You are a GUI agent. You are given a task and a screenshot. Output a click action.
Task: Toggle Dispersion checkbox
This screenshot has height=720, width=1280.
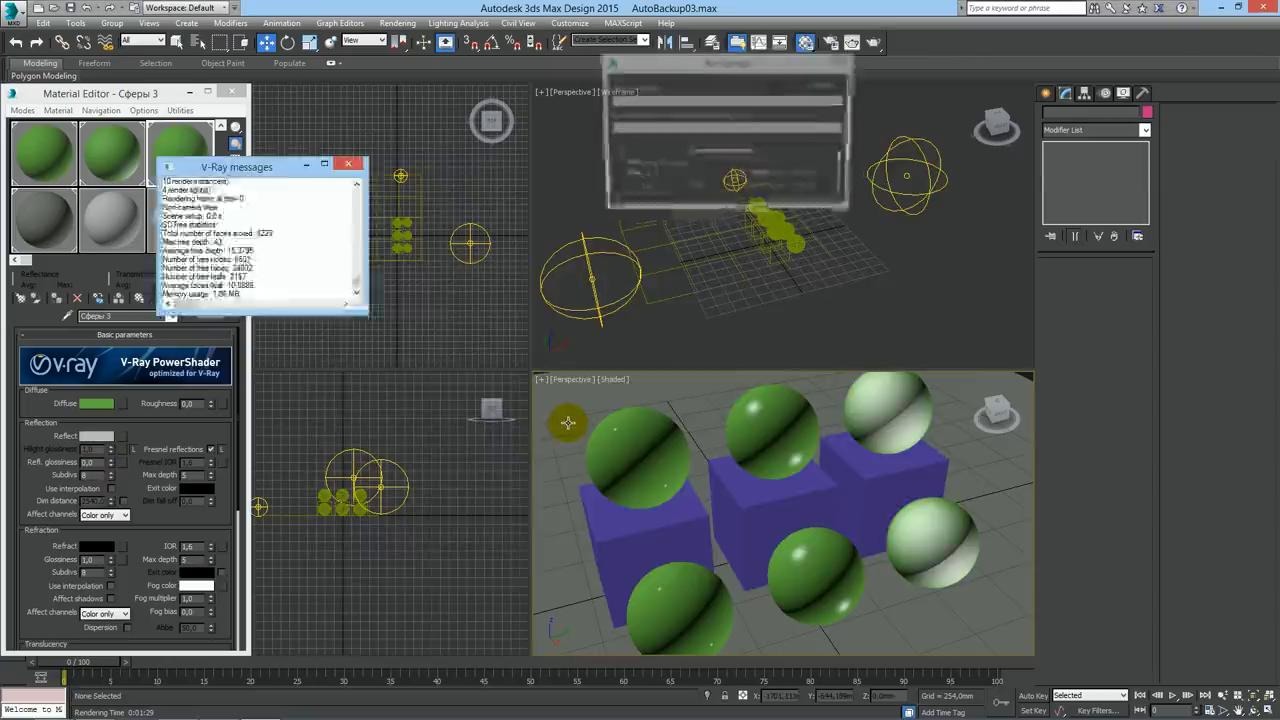coord(127,628)
